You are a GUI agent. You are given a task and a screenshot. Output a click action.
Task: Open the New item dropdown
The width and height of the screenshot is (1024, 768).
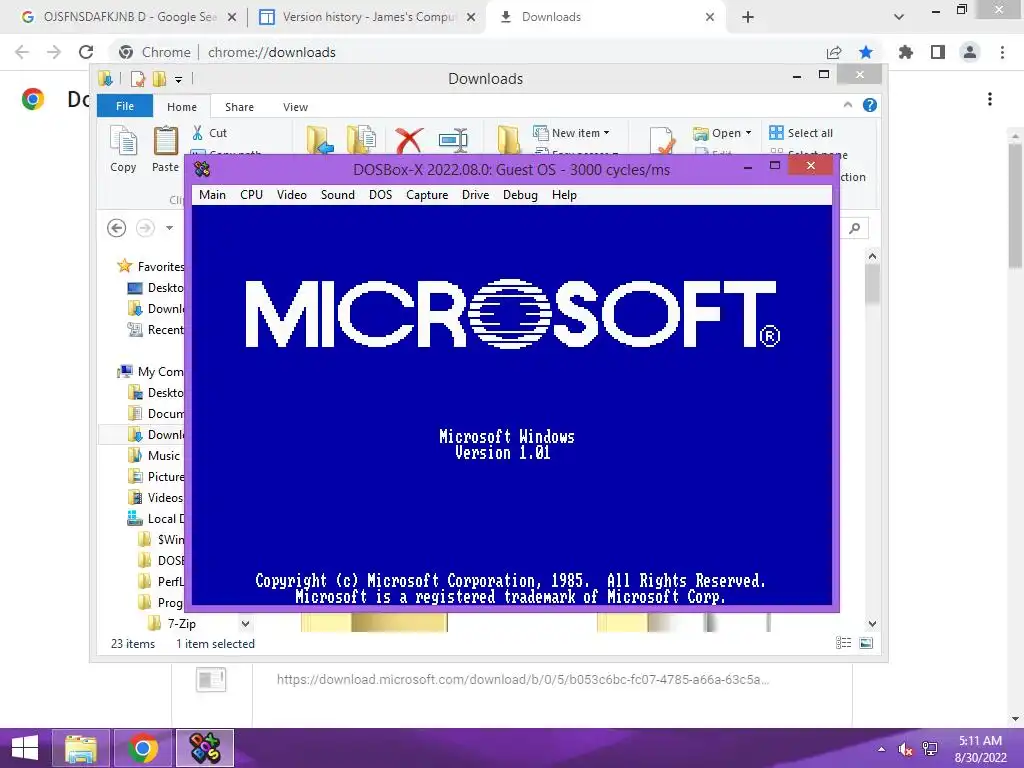[x=571, y=133]
